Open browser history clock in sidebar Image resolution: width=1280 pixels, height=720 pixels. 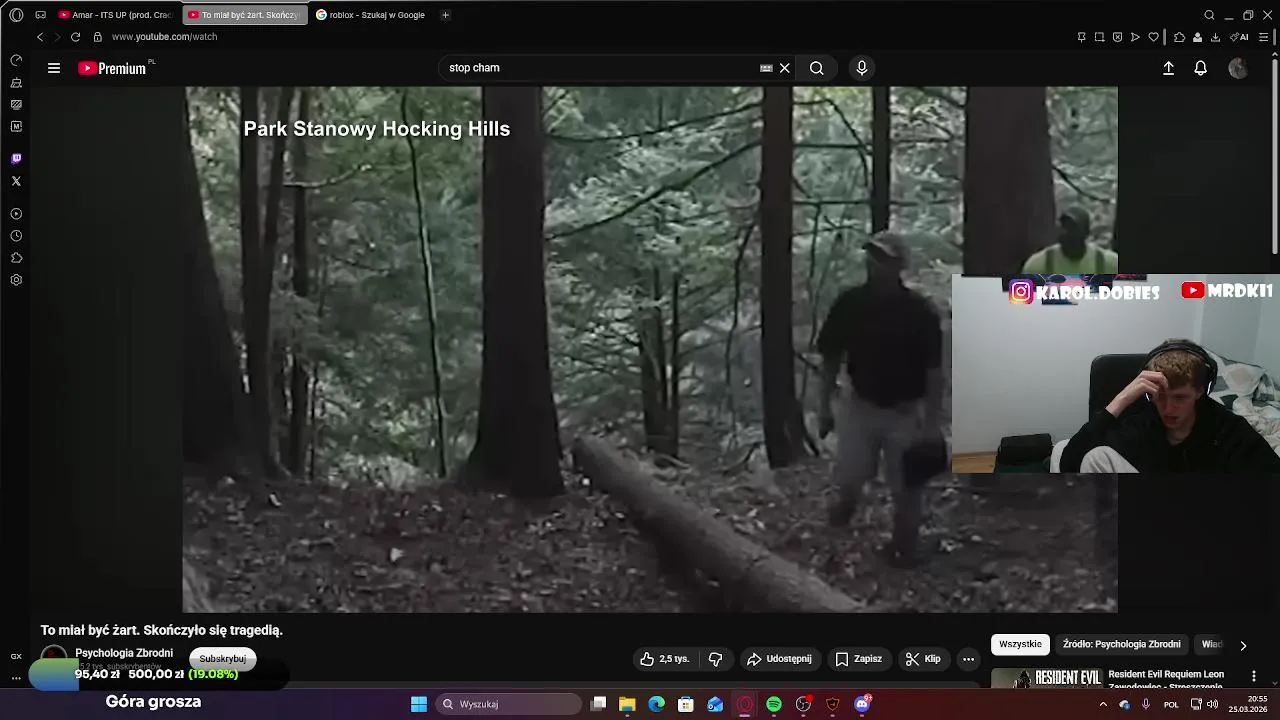pyautogui.click(x=16, y=236)
